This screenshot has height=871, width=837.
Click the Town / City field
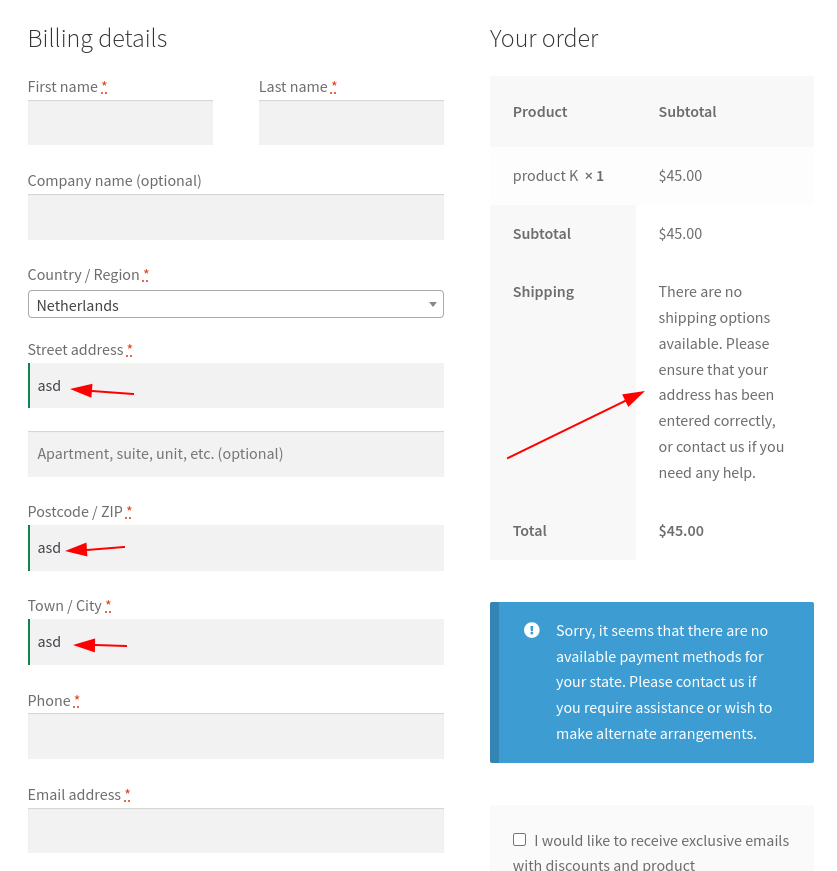pyautogui.click(x=236, y=642)
